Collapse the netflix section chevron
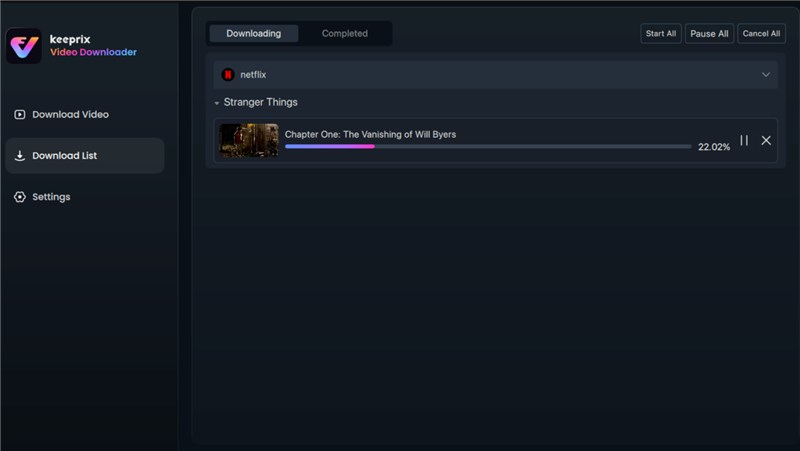 (x=766, y=74)
